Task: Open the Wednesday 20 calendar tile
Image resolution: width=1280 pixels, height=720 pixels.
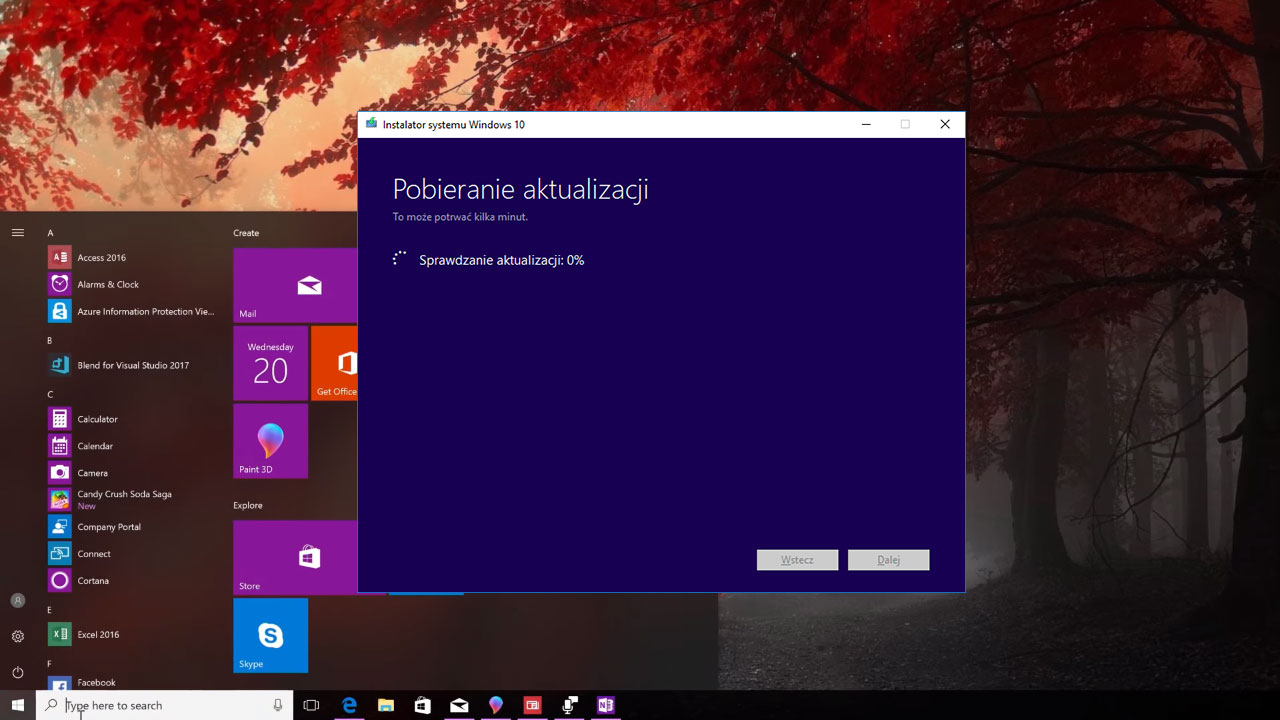Action: (x=271, y=363)
